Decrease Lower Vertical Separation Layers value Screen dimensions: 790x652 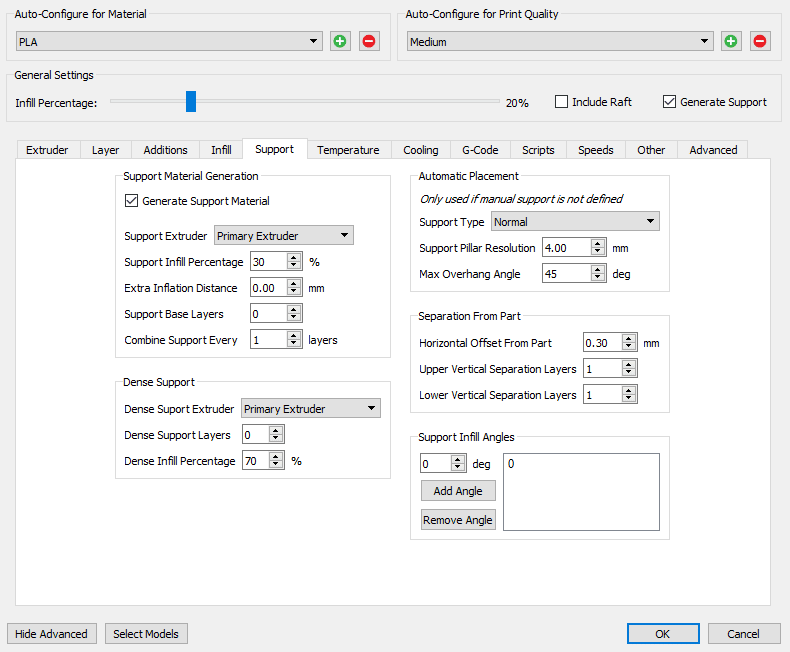coord(628,399)
